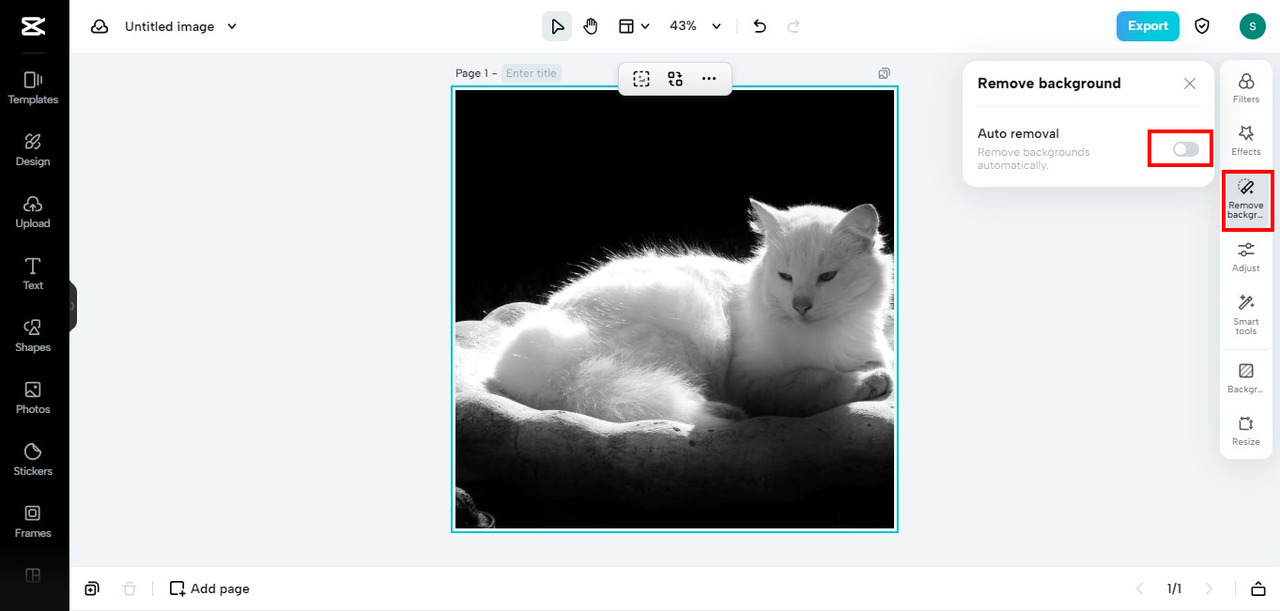Open the three-dot more options menu
1280x611 pixels.
point(709,79)
